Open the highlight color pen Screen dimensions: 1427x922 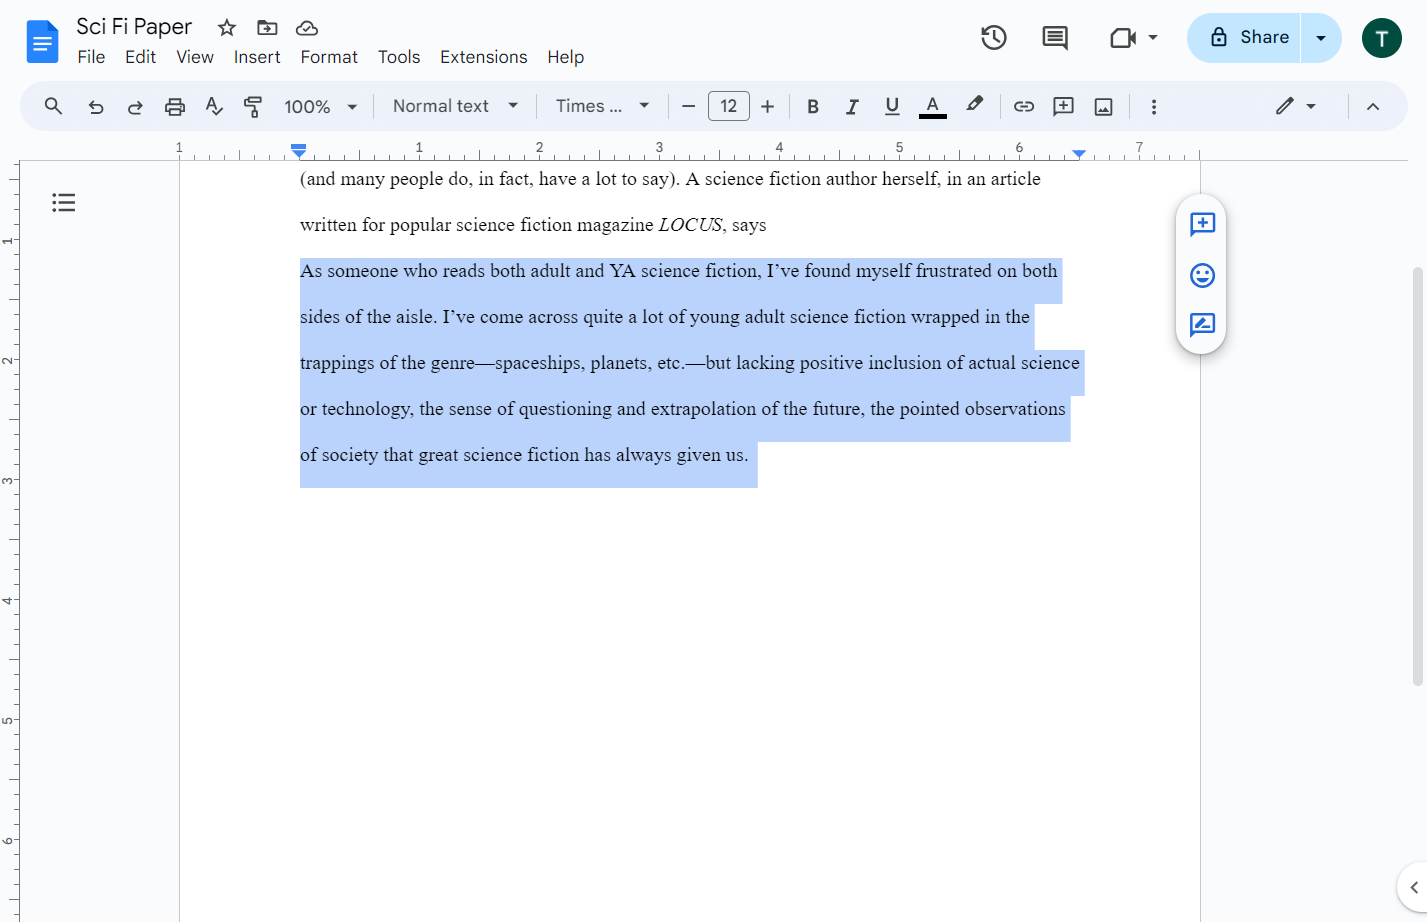[974, 105]
